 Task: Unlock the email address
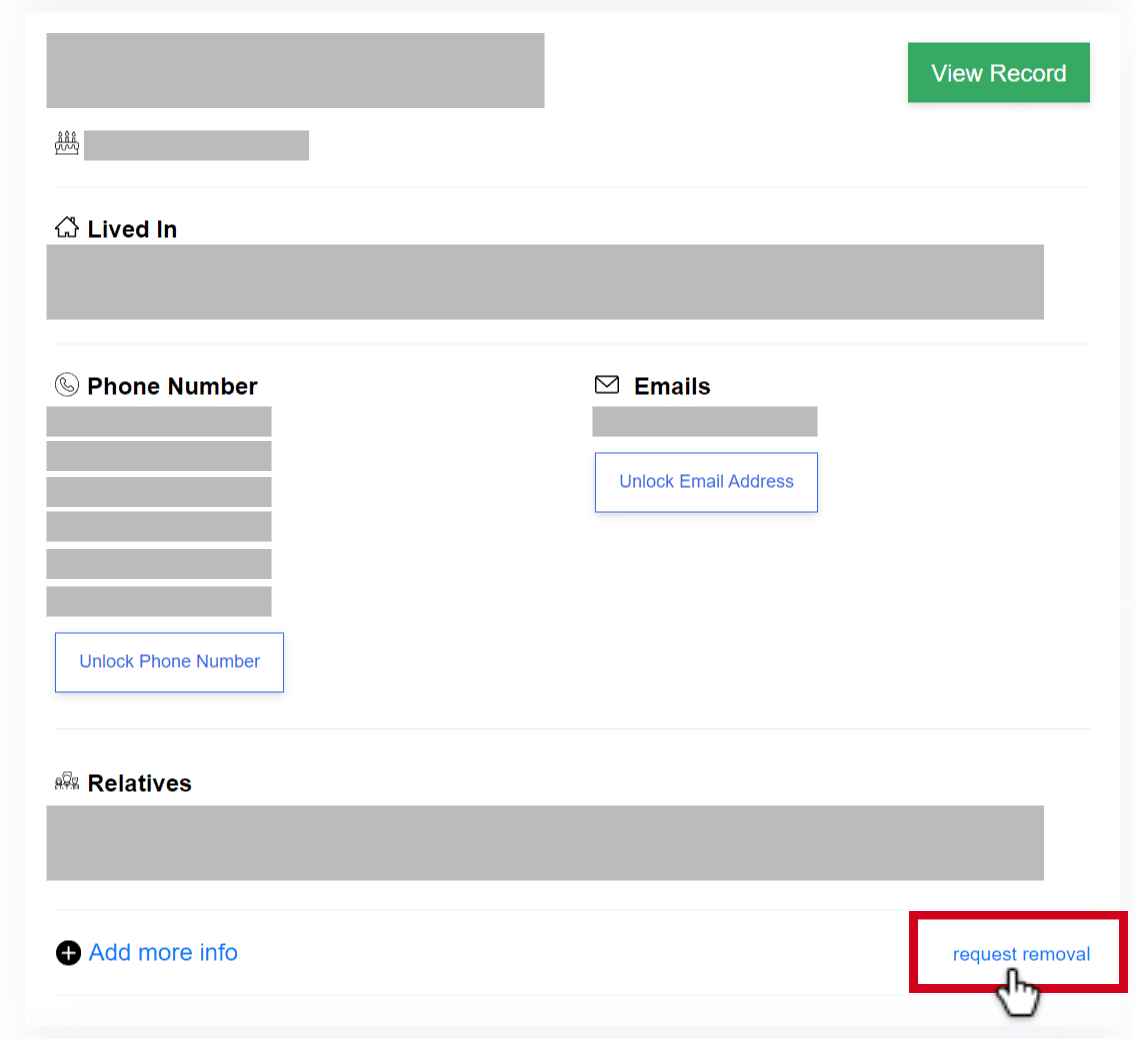tap(706, 482)
